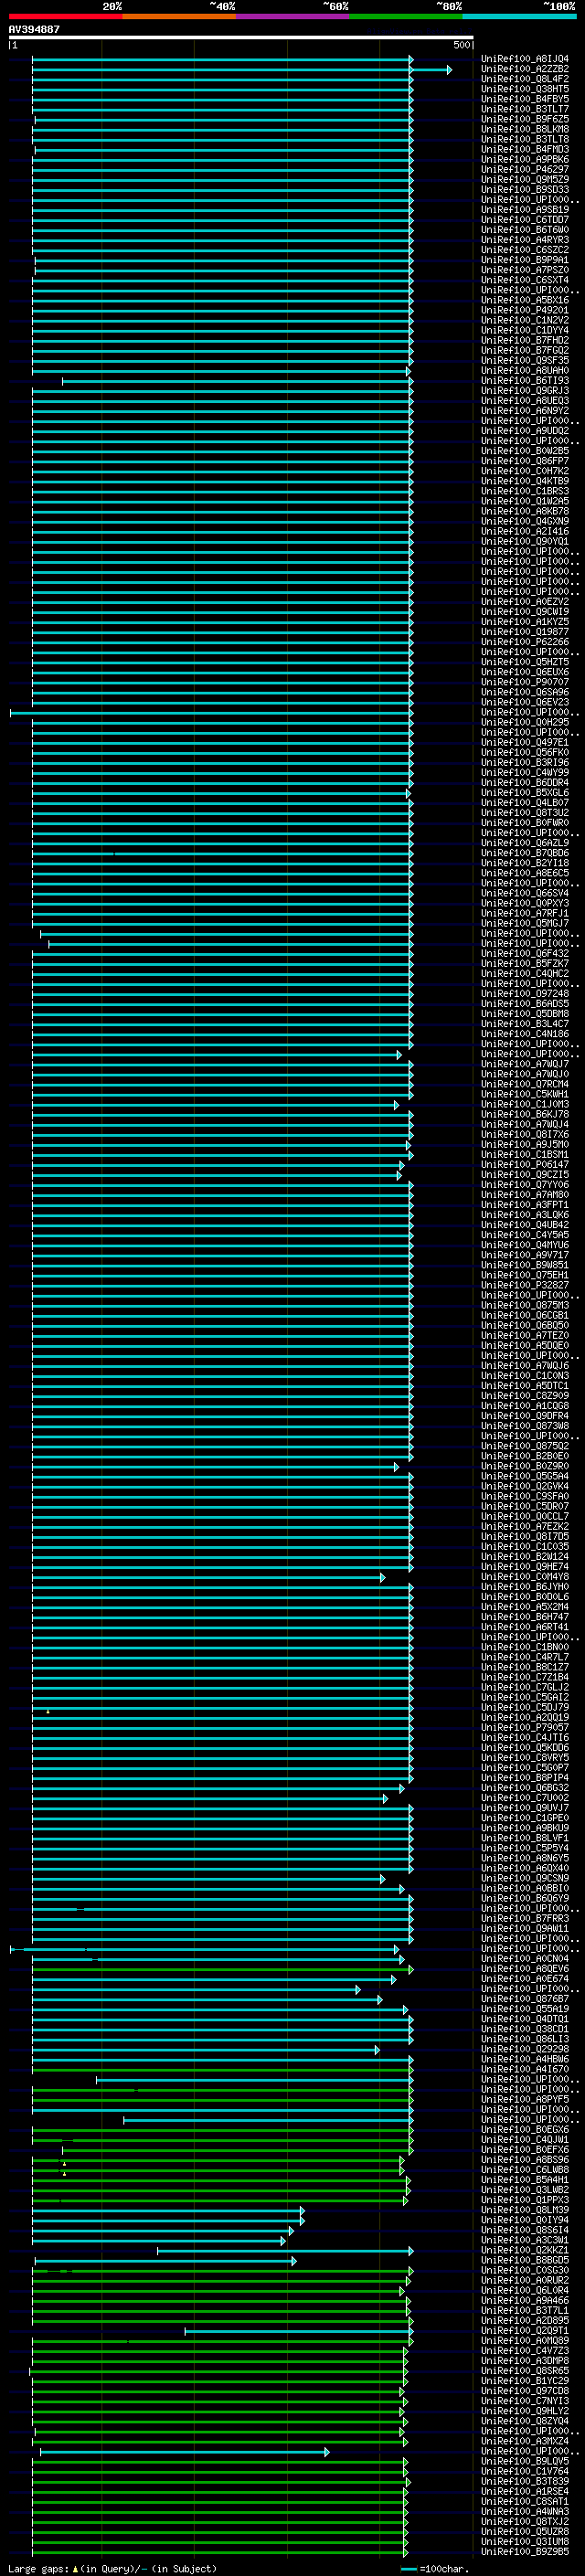Select the UniRef100_Q9SF35 label
Screen dimensions: 585x2576
coord(525,360)
